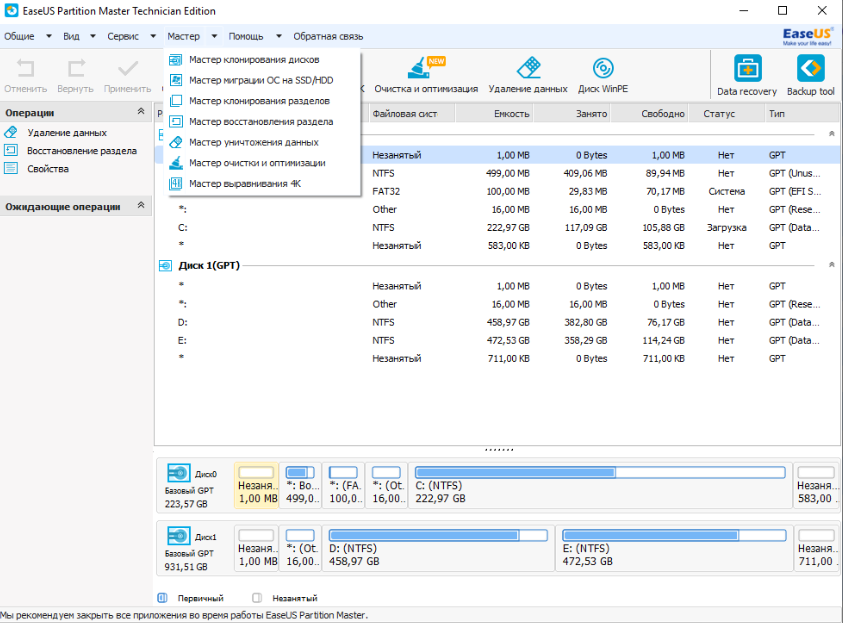Sort by Емкость column header

495,114
